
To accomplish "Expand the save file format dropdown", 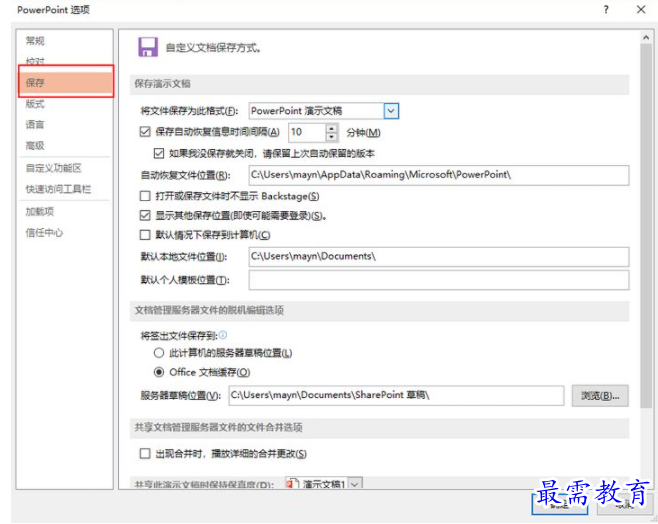I will (x=391, y=111).
